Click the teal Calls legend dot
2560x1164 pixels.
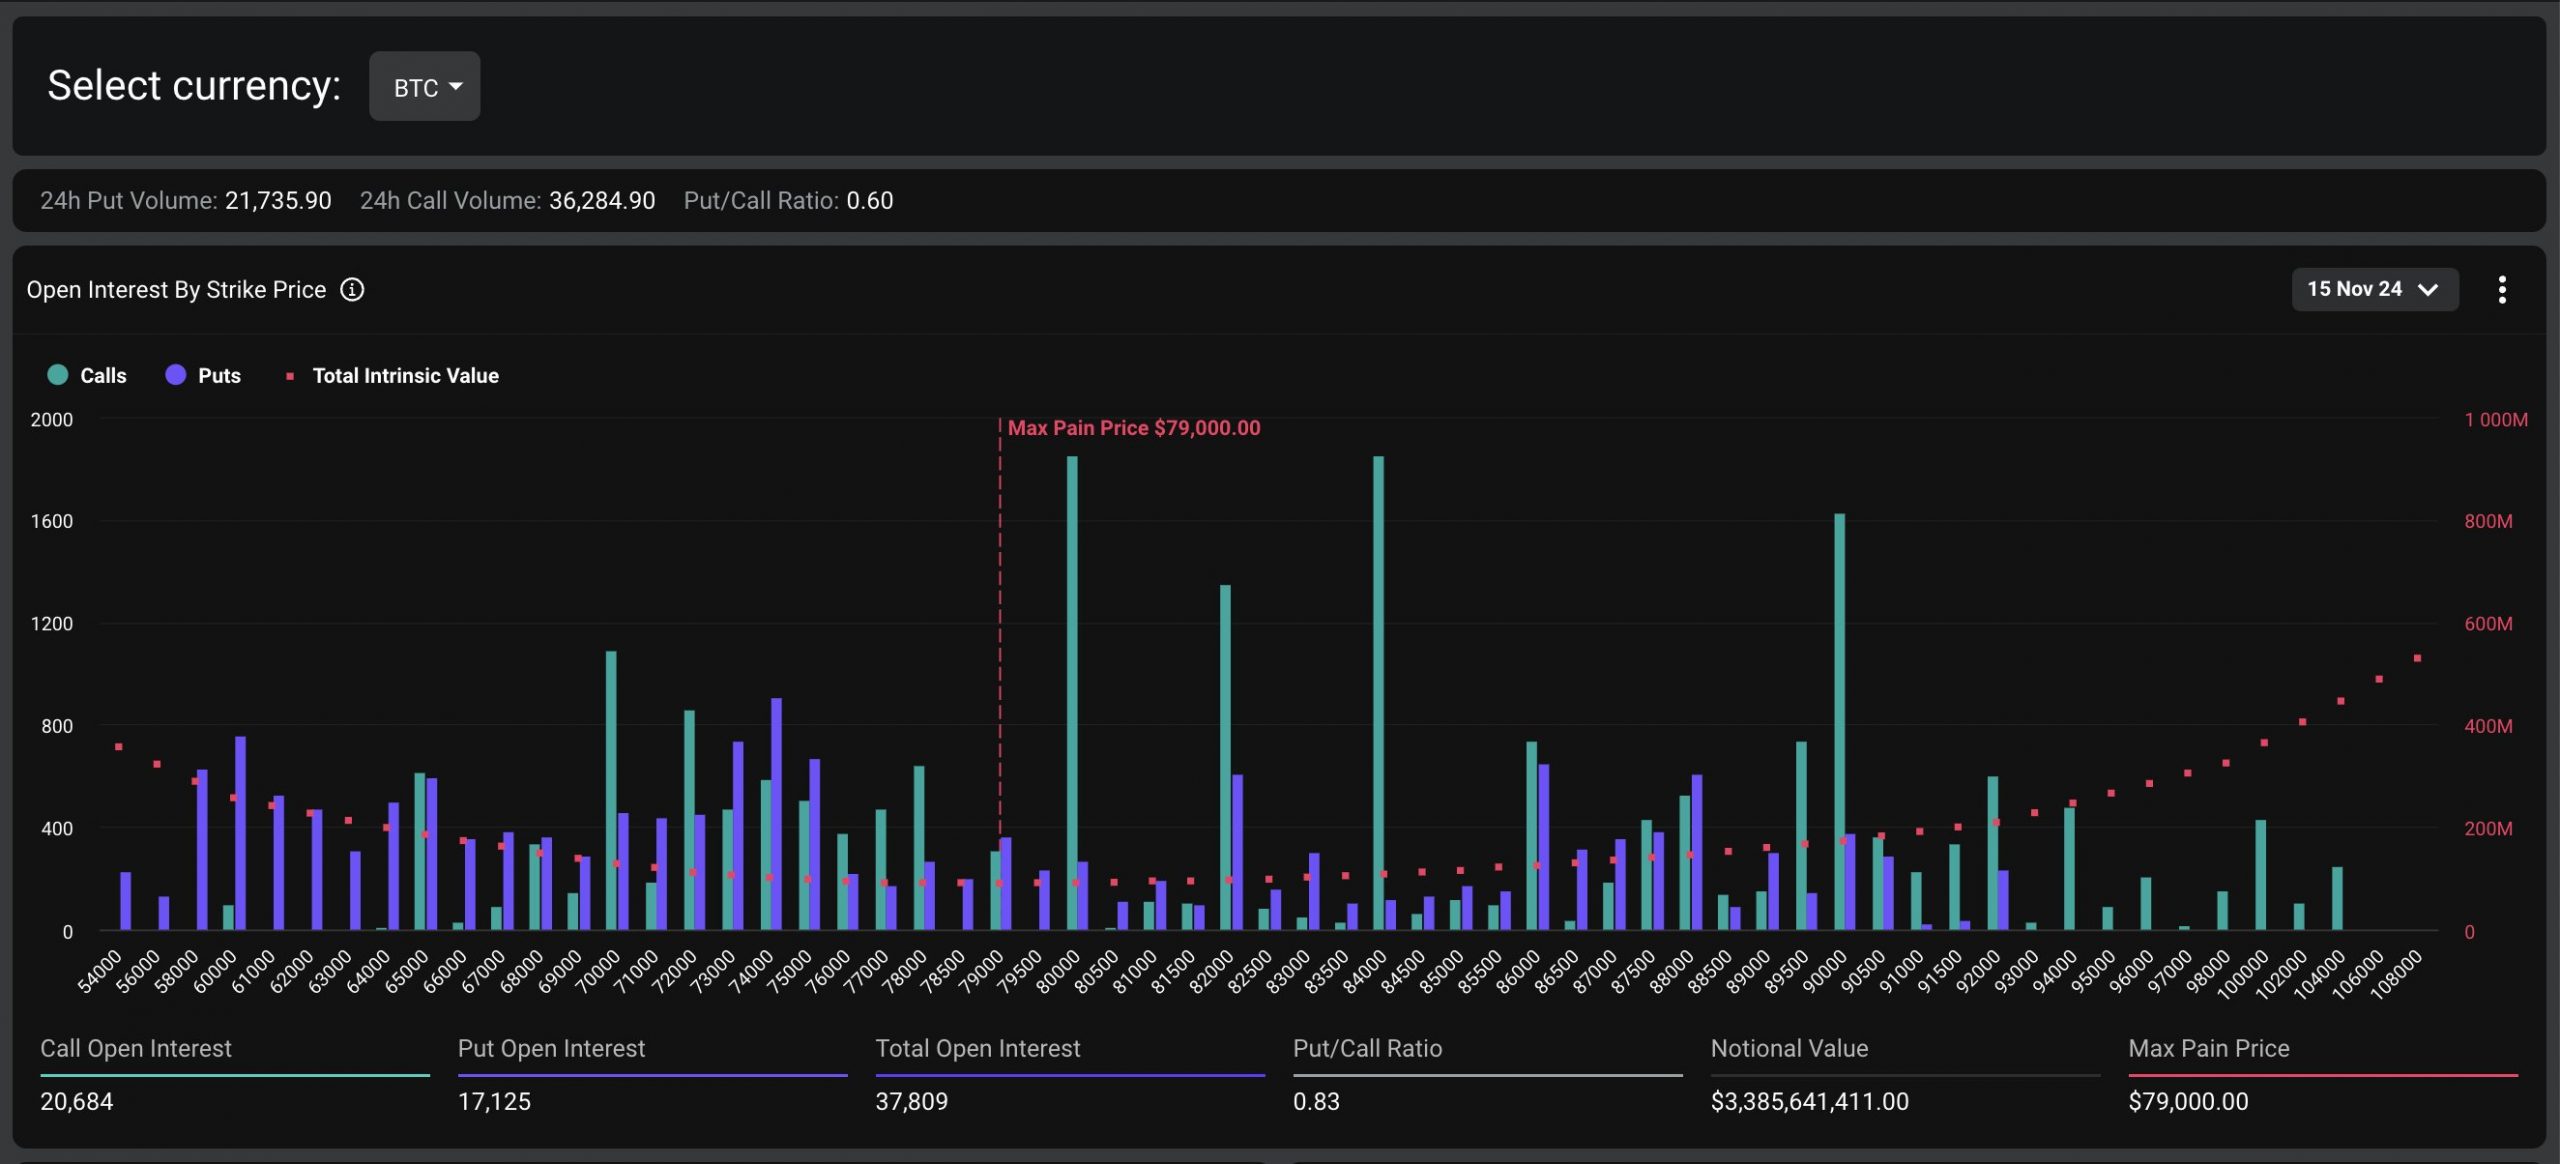[58, 375]
